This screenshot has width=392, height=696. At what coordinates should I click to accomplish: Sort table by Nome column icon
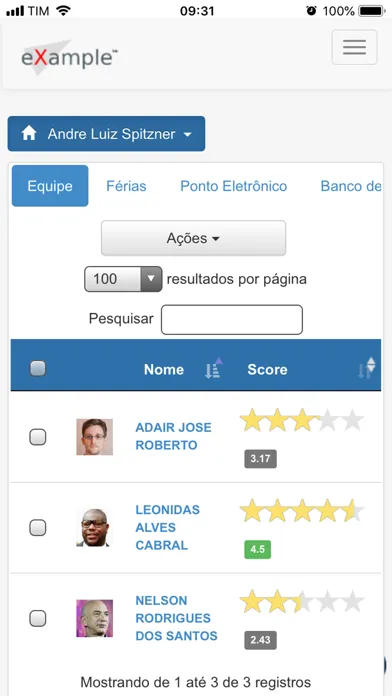[x=214, y=368]
